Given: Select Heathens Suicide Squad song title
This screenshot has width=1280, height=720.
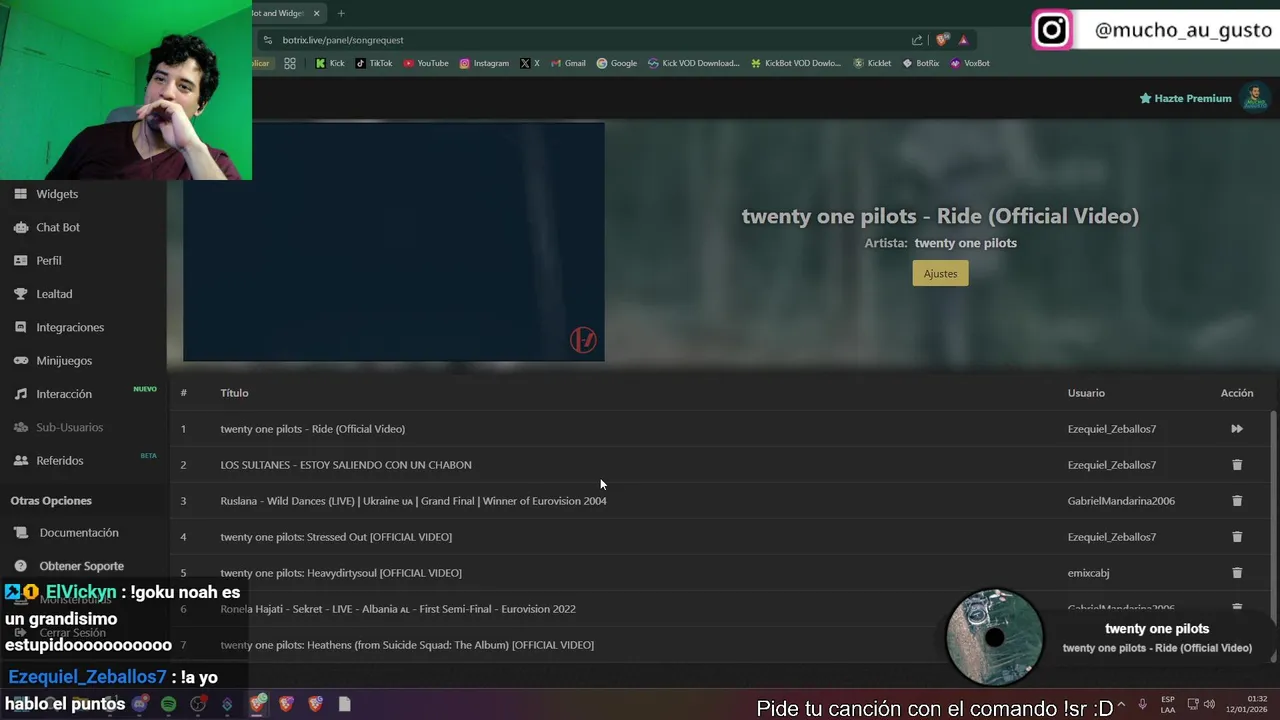Looking at the screenshot, I should point(407,645).
